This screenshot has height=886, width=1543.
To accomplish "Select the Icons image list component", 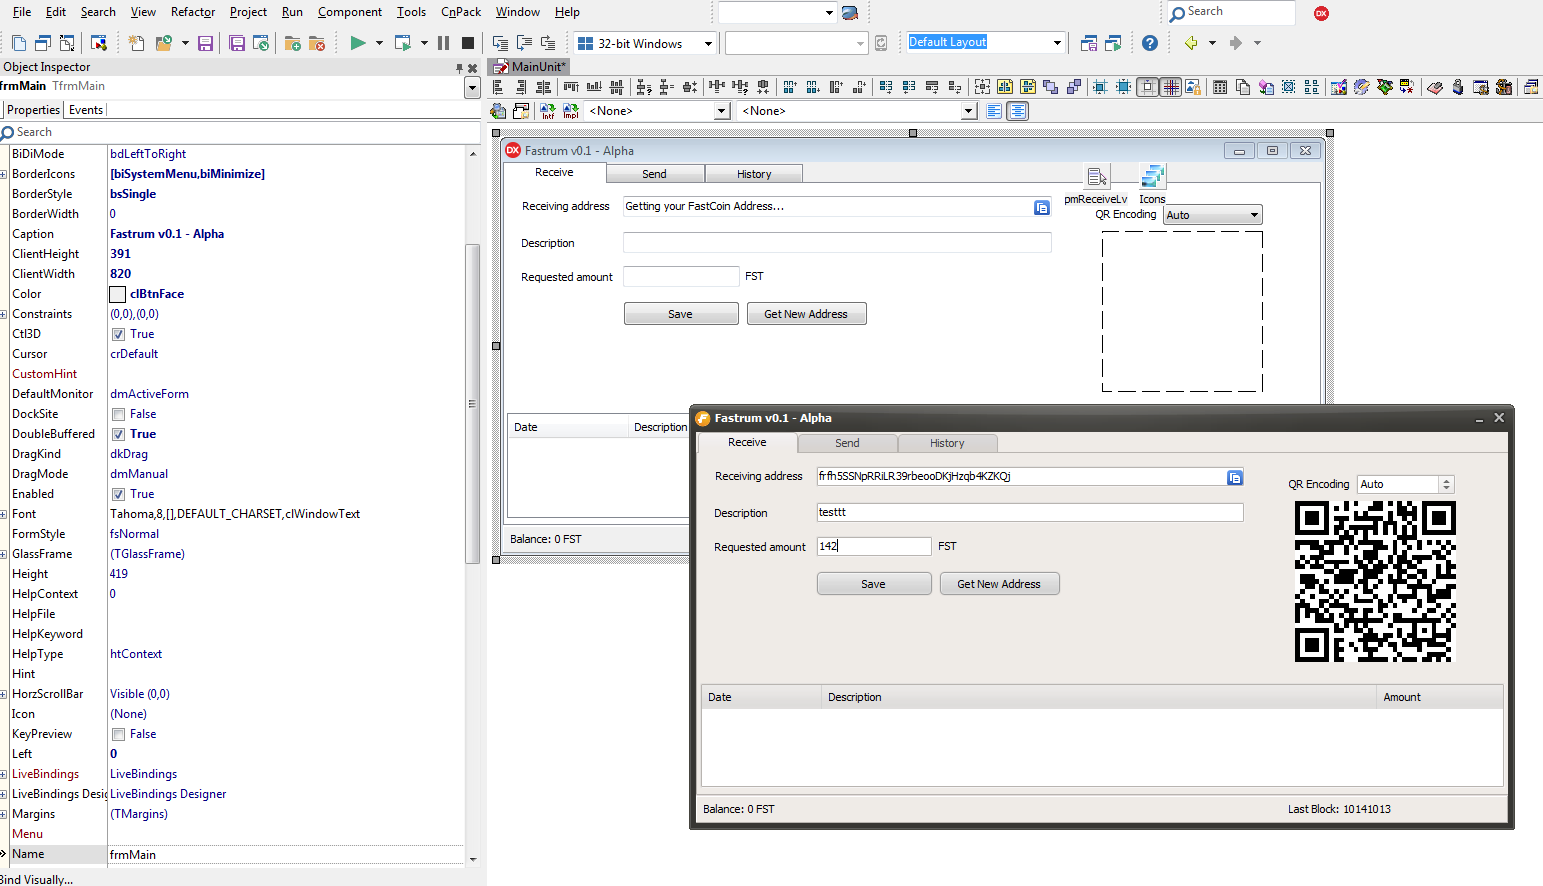I will point(1153,177).
